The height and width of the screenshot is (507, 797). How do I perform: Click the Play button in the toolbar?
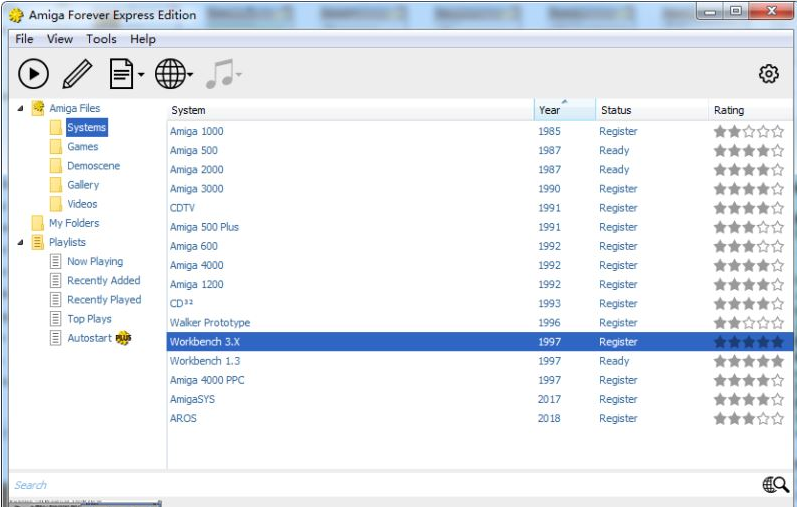click(x=34, y=74)
